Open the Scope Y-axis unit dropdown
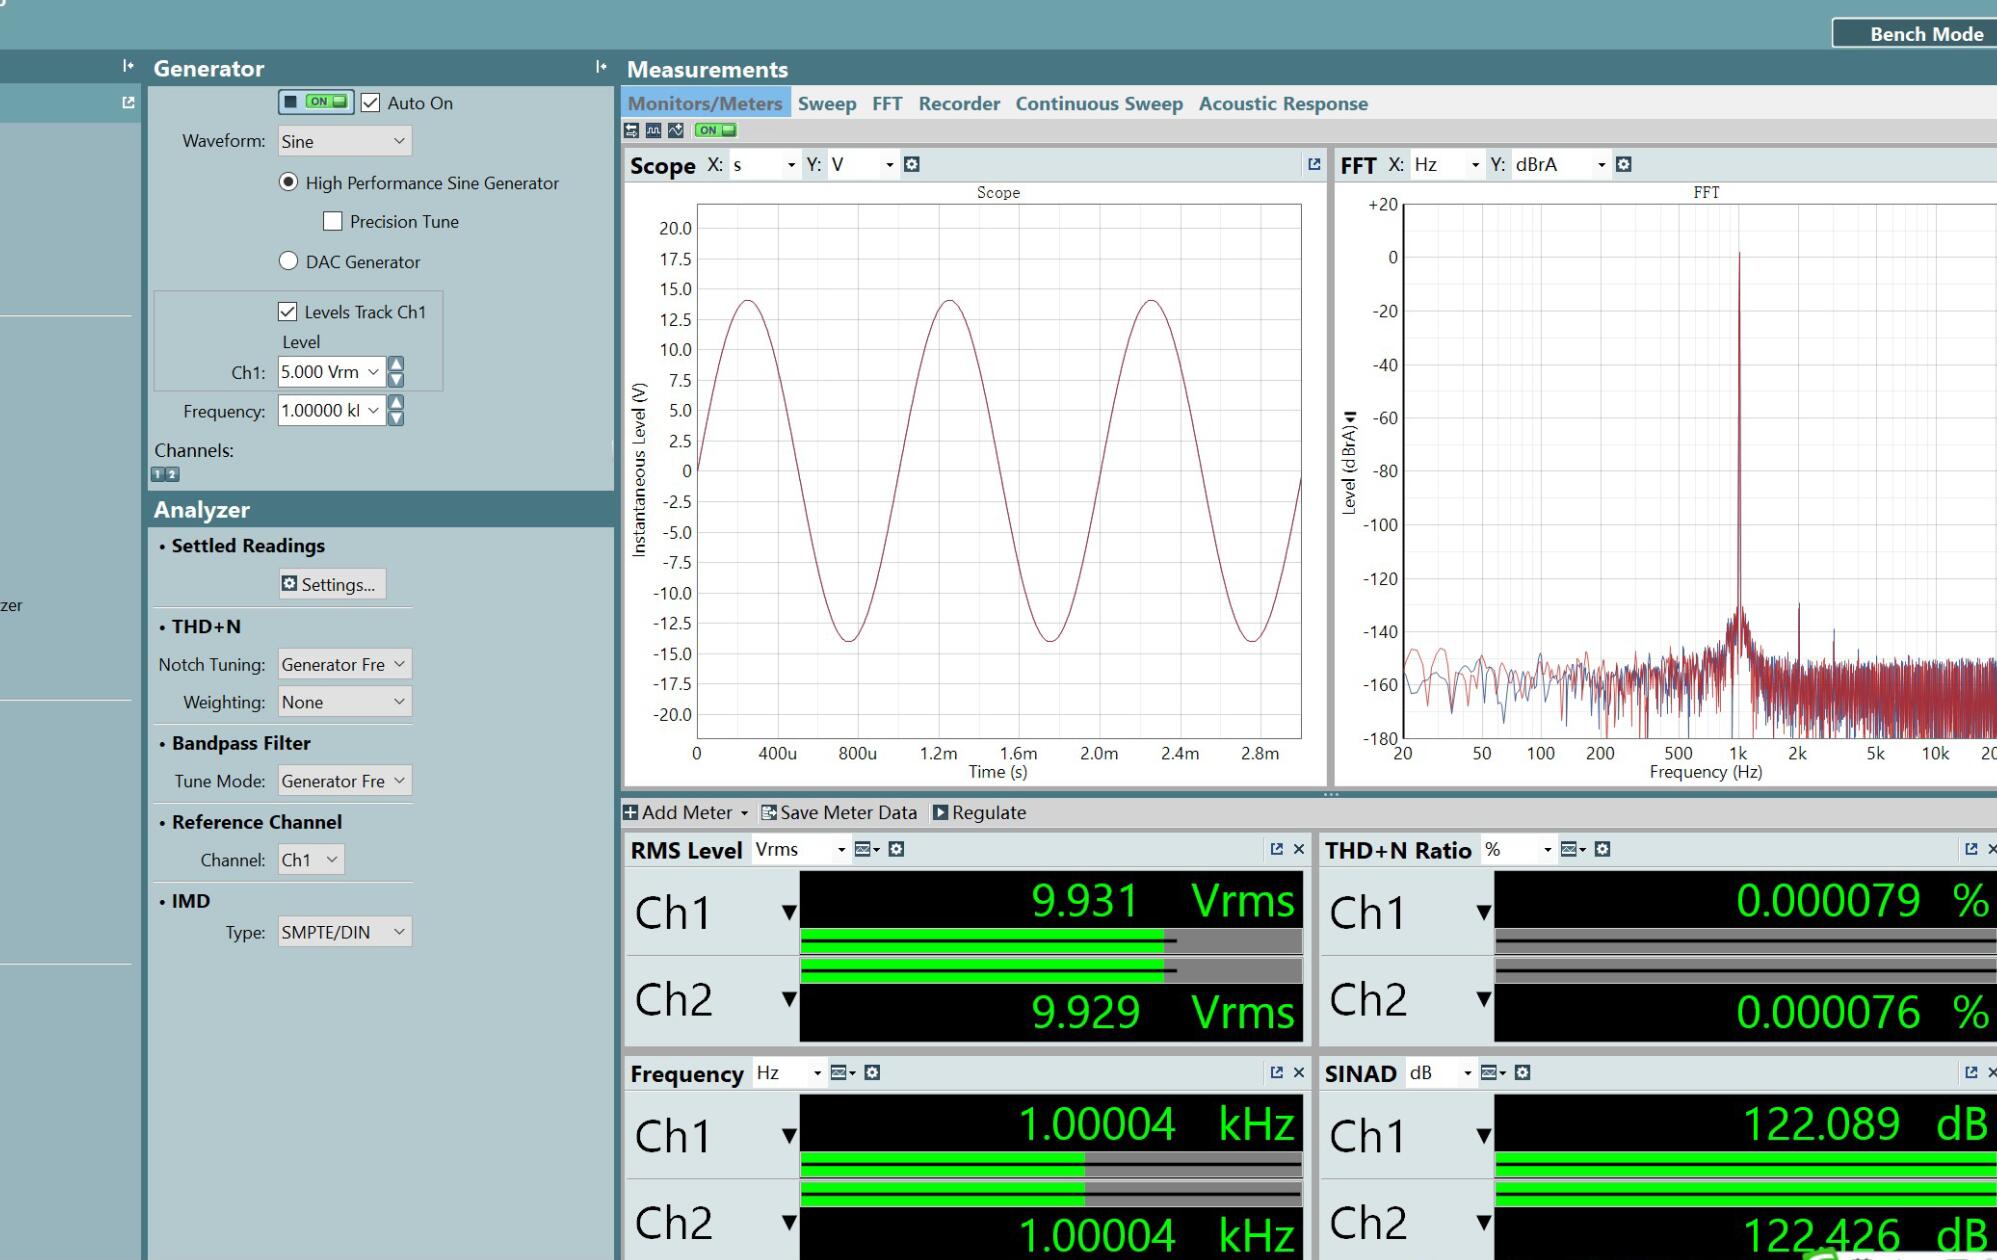This screenshot has height=1260, width=1997. click(862, 164)
